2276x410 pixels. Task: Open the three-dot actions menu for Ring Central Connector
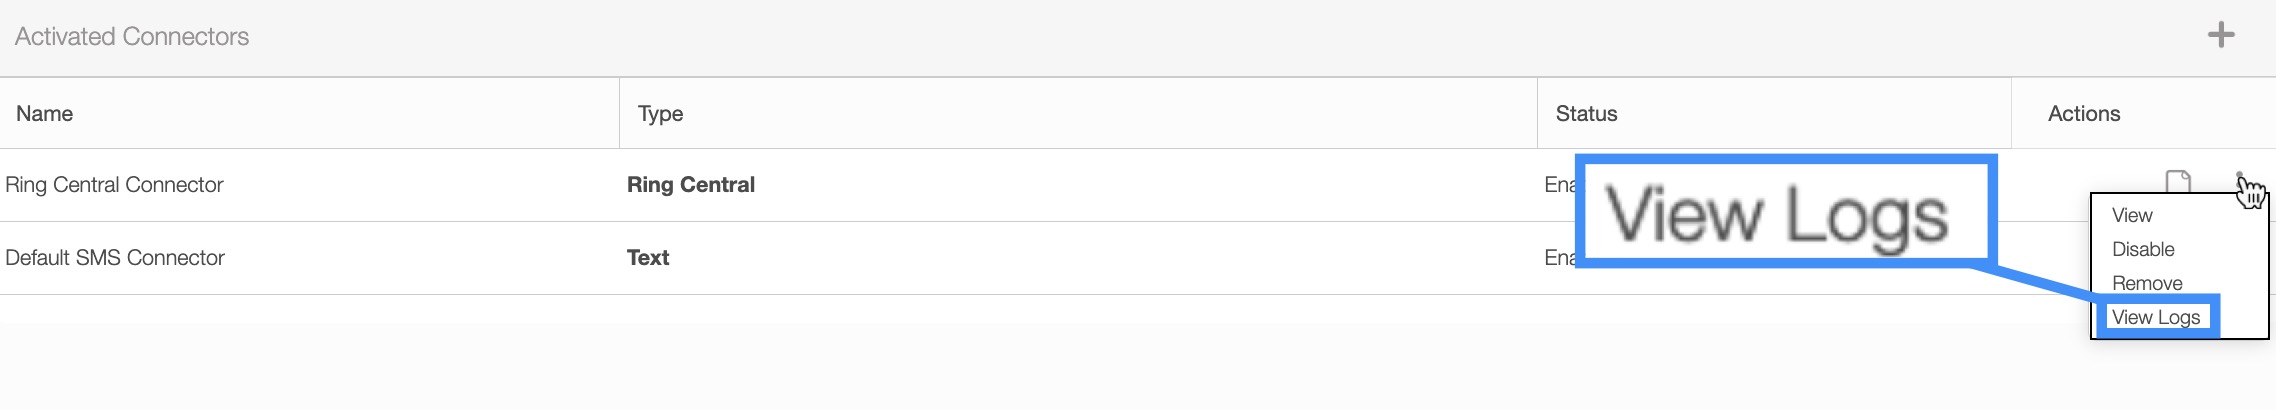(2240, 176)
